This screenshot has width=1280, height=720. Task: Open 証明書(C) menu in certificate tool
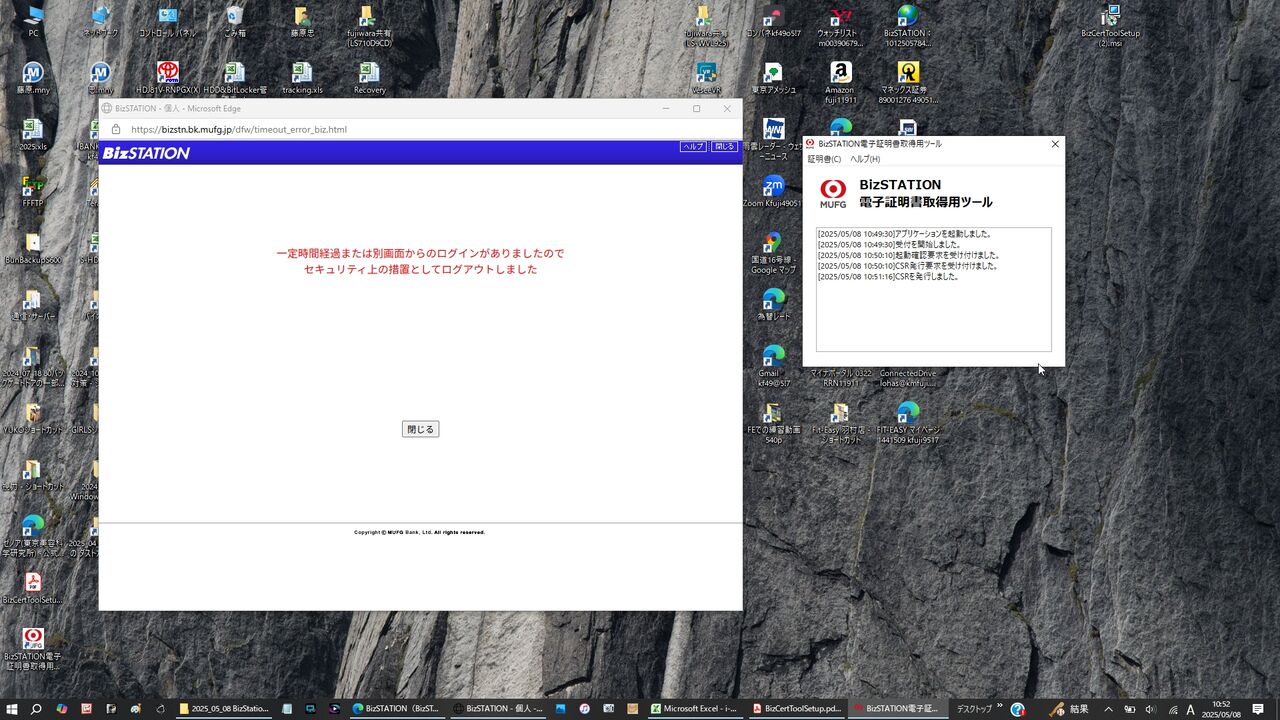click(825, 159)
